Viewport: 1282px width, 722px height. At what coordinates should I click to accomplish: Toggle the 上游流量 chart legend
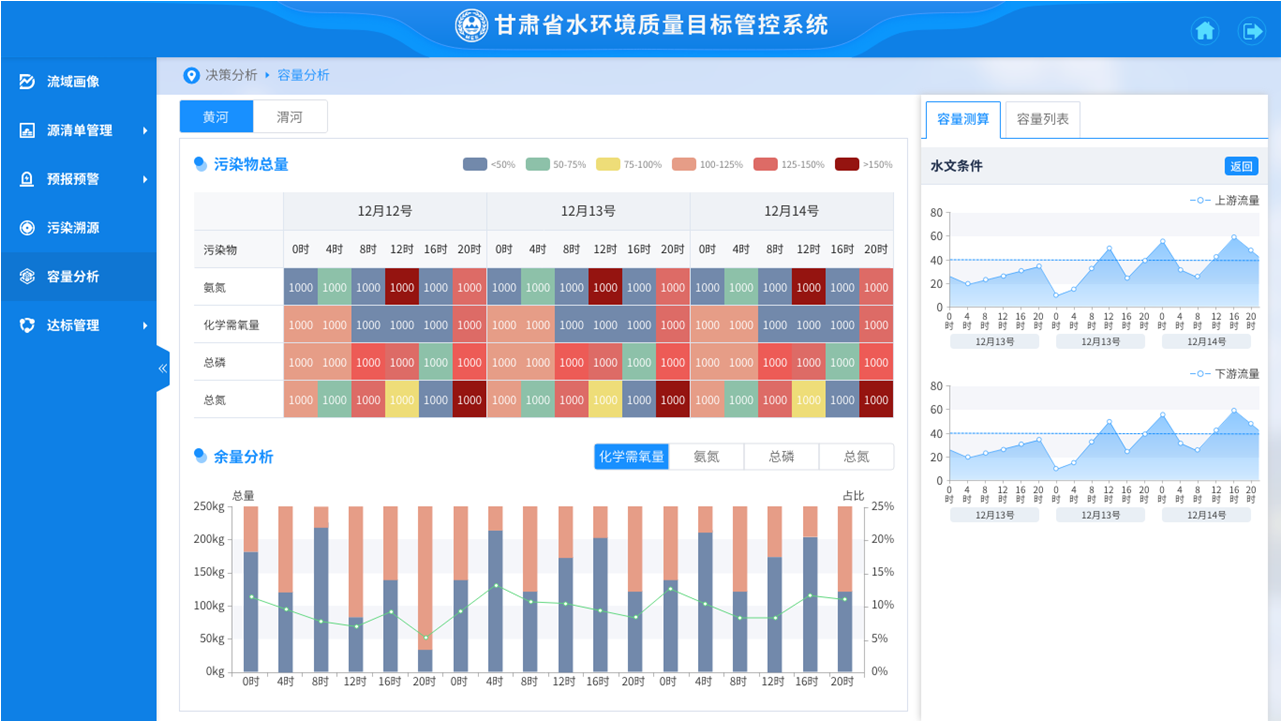pyautogui.click(x=1224, y=200)
